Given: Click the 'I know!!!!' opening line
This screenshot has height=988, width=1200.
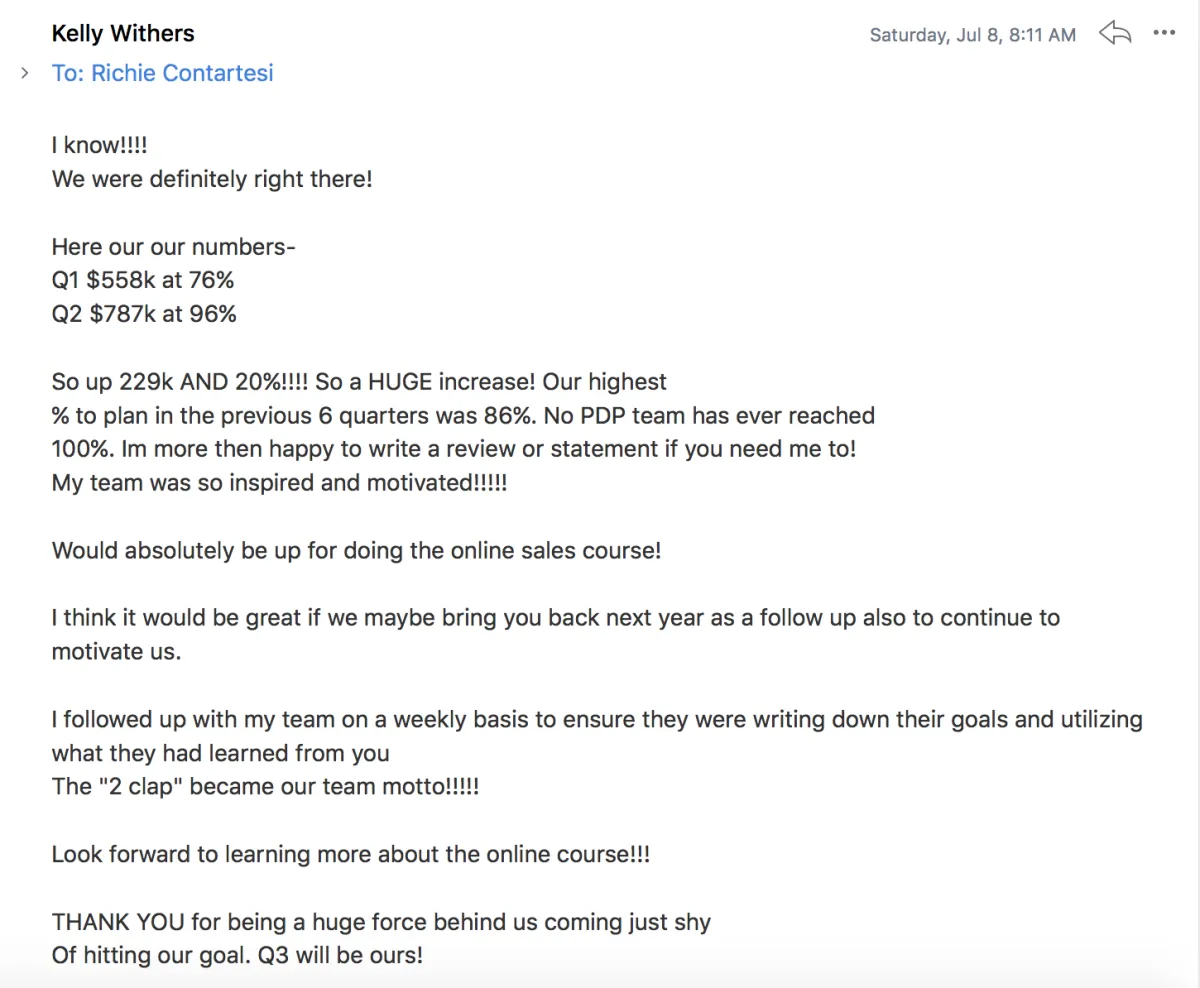Looking at the screenshot, I should click(99, 145).
